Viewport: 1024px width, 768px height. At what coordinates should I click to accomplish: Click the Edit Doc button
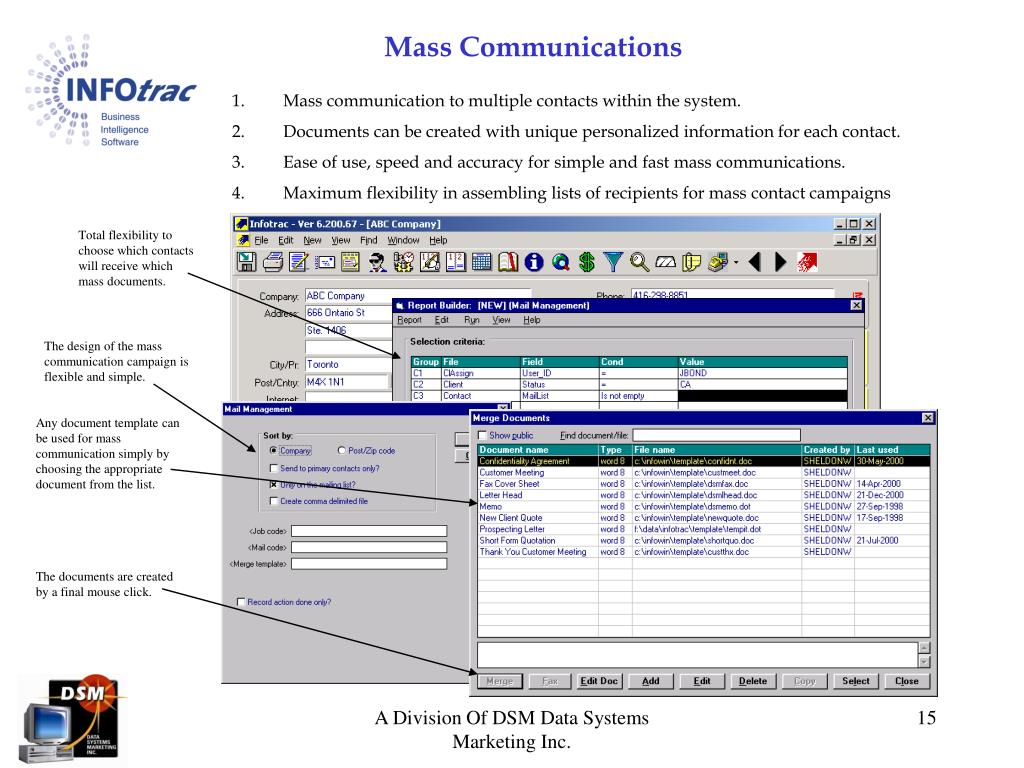coord(599,681)
